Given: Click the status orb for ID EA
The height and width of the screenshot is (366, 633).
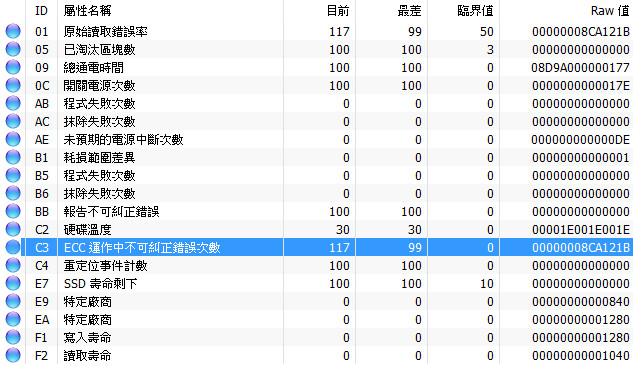Looking at the screenshot, I should pyautogui.click(x=13, y=319).
